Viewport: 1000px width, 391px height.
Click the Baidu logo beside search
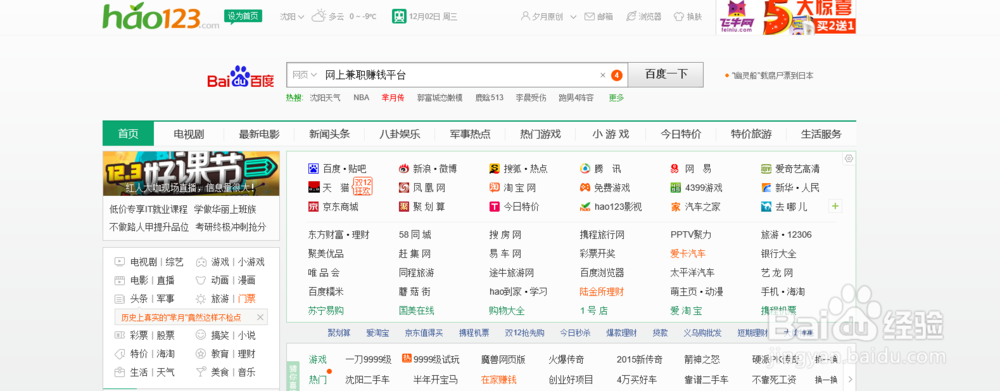click(x=240, y=77)
